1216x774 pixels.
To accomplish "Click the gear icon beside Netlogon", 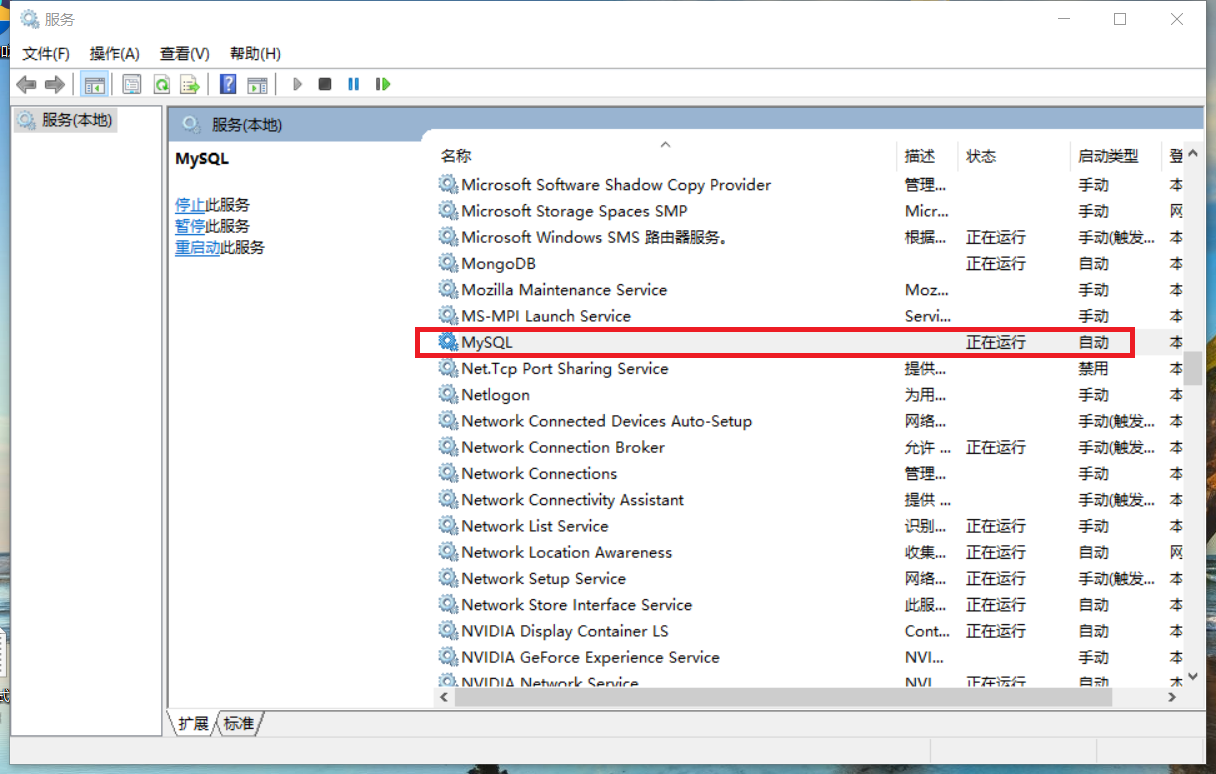I will coord(448,394).
